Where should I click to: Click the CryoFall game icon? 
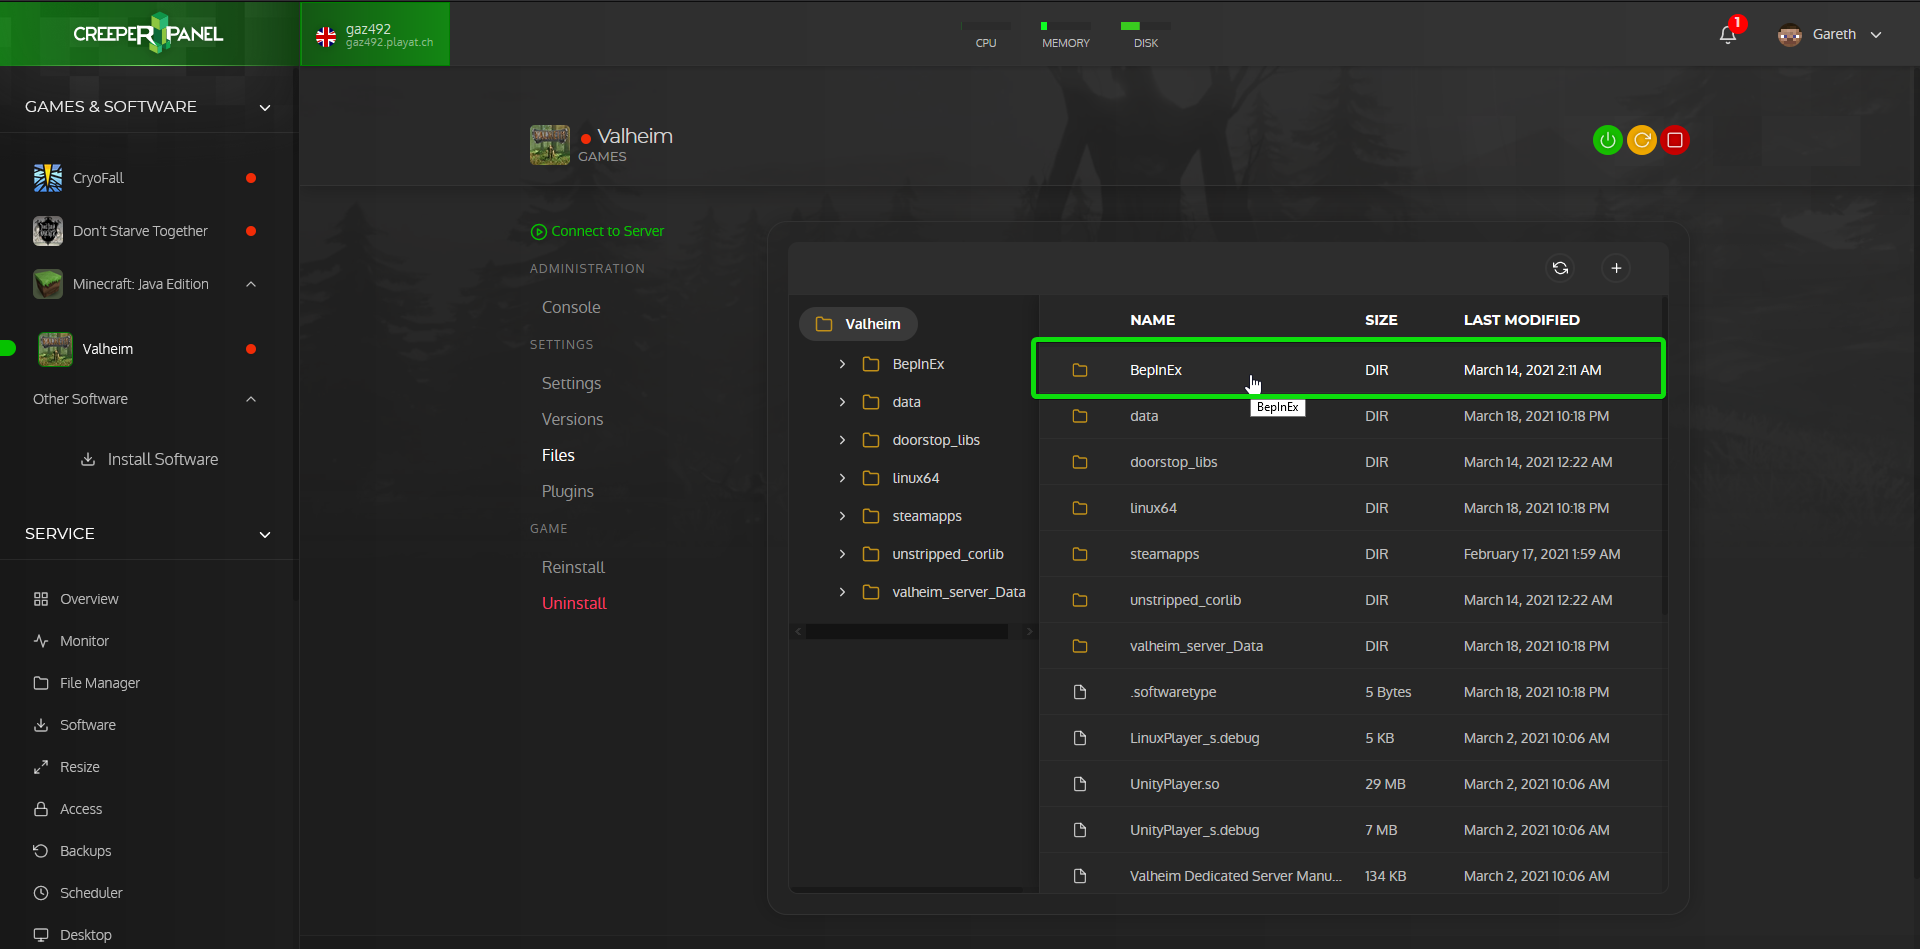(x=48, y=178)
